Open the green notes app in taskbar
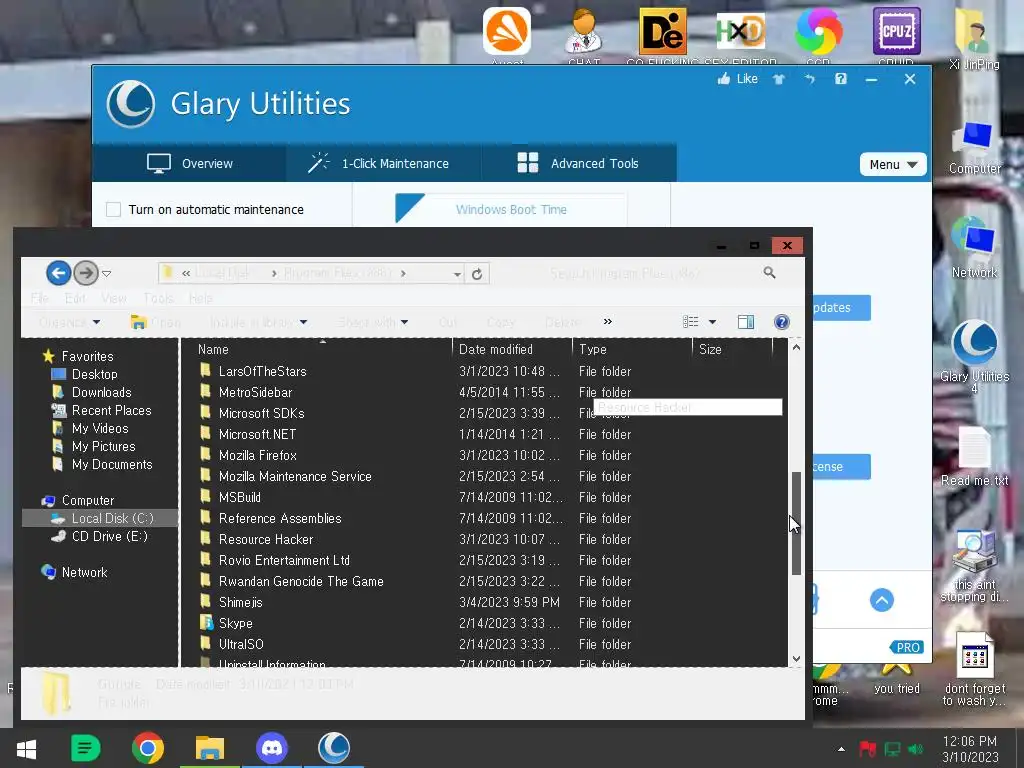Viewport: 1024px width, 768px height. (85, 748)
